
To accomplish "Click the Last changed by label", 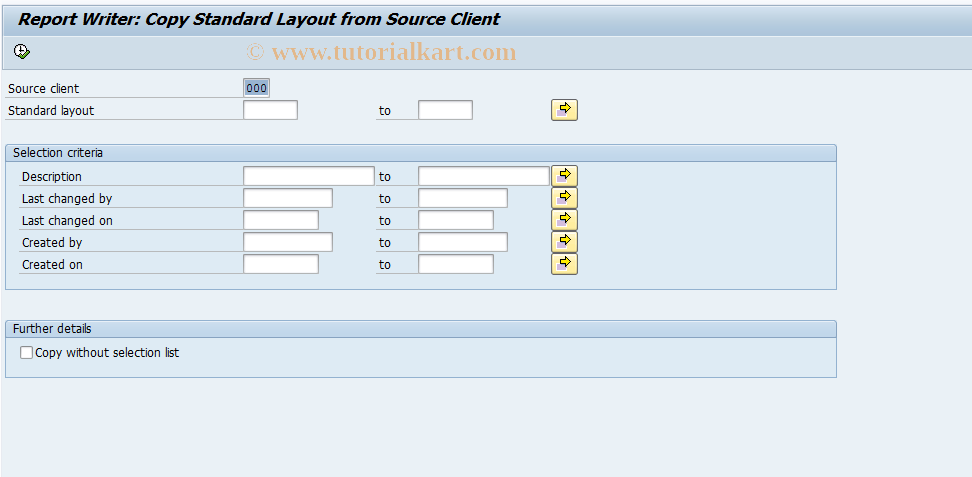I will pyautogui.click(x=67, y=198).
